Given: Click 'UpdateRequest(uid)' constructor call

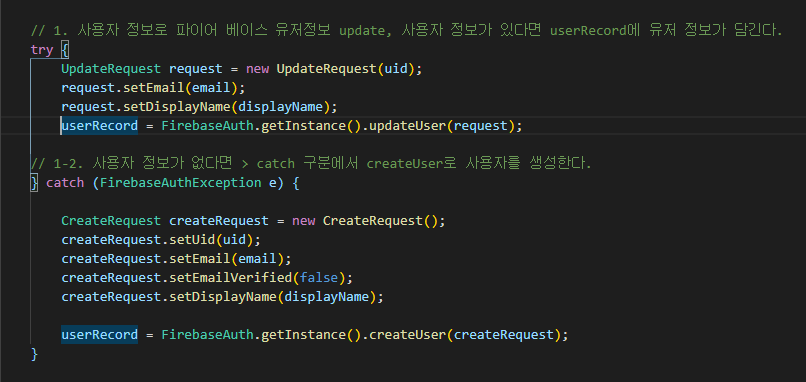Looking at the screenshot, I should point(345,69).
